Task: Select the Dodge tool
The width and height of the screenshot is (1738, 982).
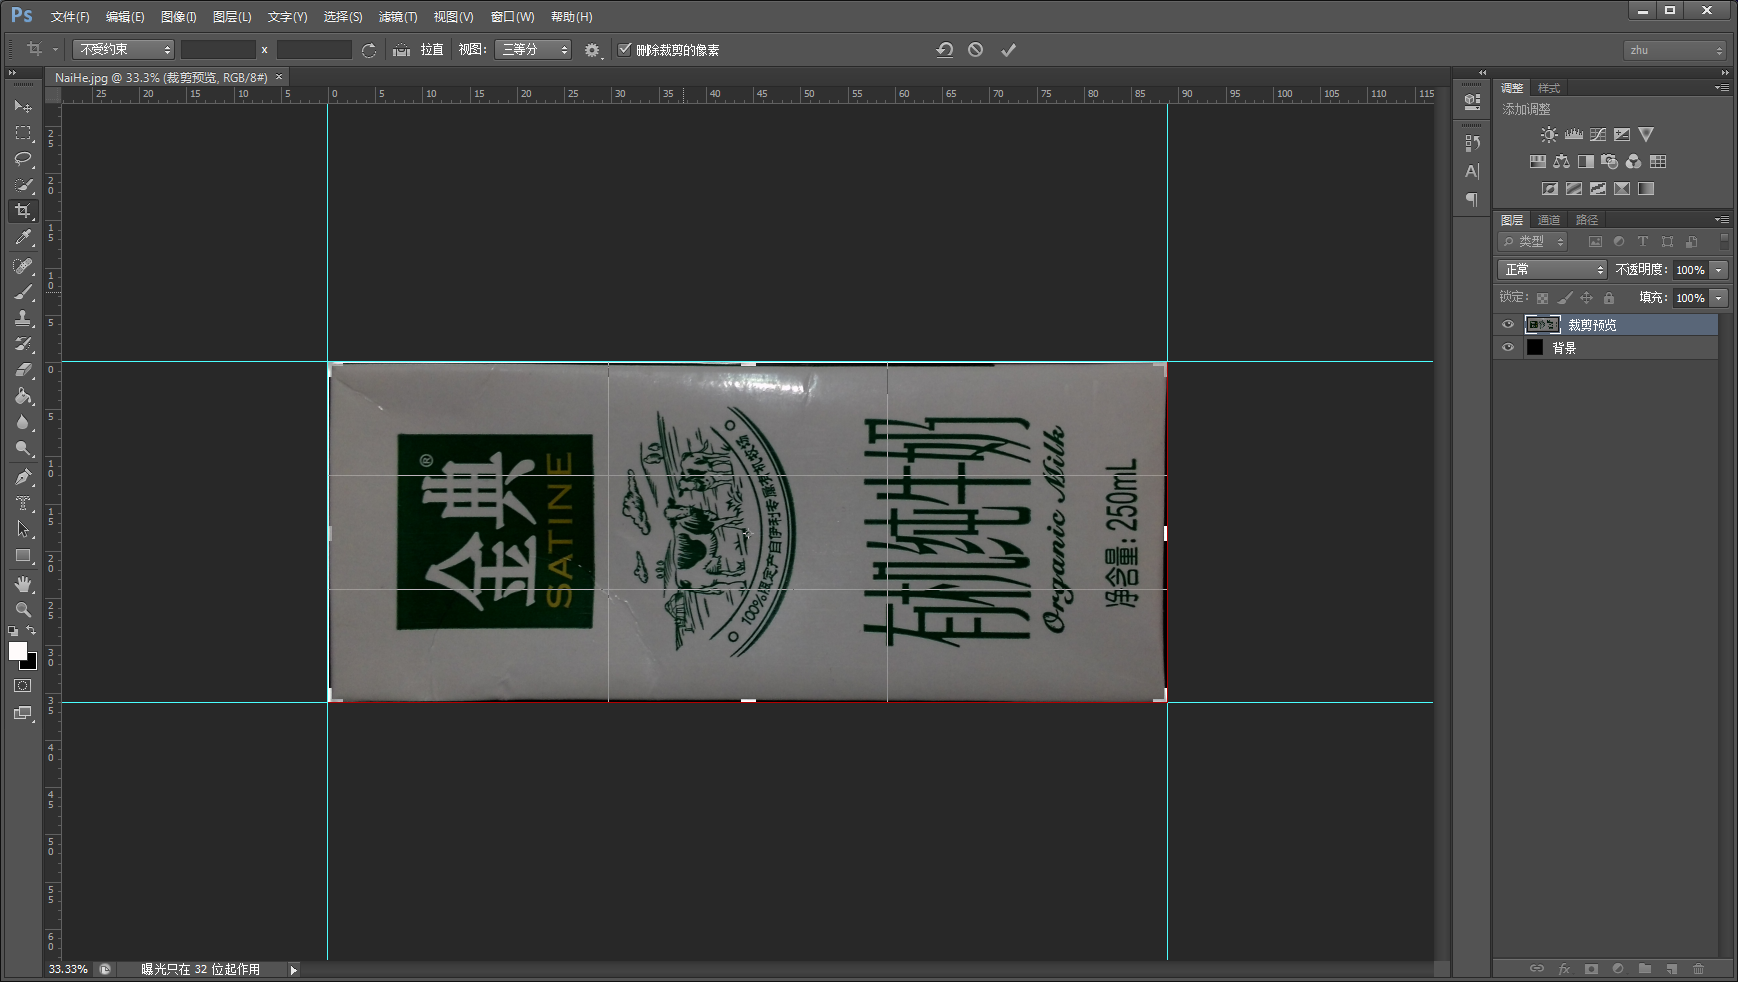Action: pyautogui.click(x=23, y=448)
